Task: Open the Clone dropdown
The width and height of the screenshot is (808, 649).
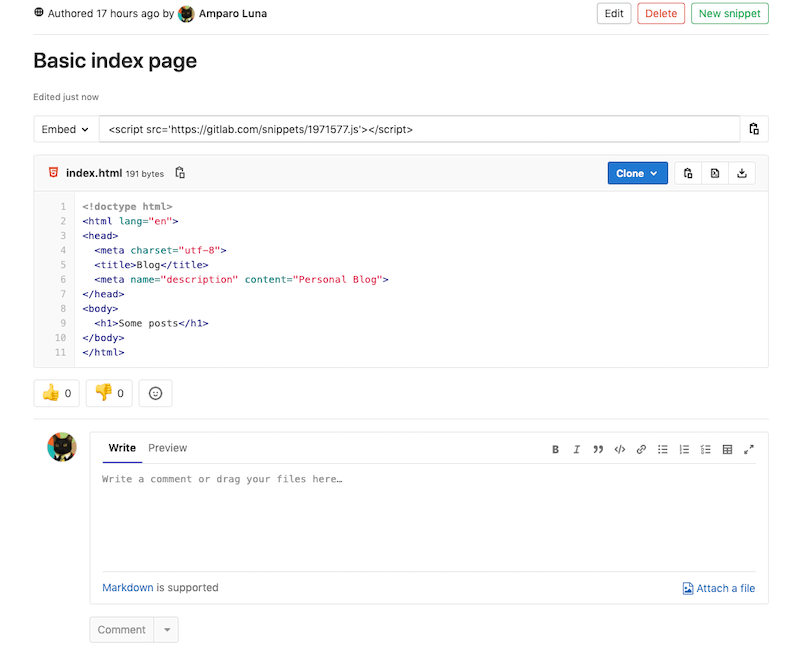Action: [637, 172]
